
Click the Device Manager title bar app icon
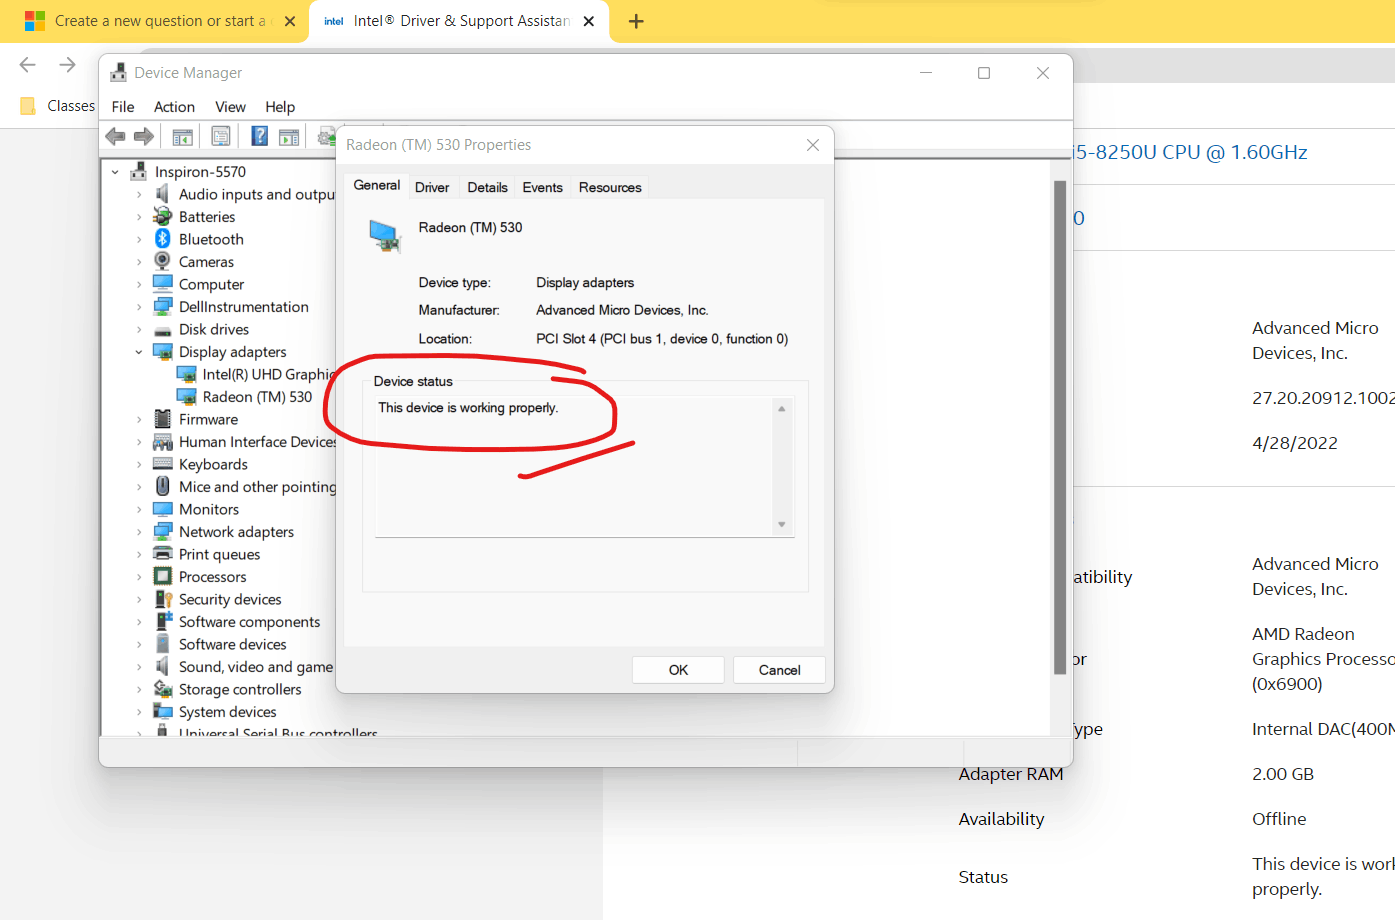click(118, 72)
